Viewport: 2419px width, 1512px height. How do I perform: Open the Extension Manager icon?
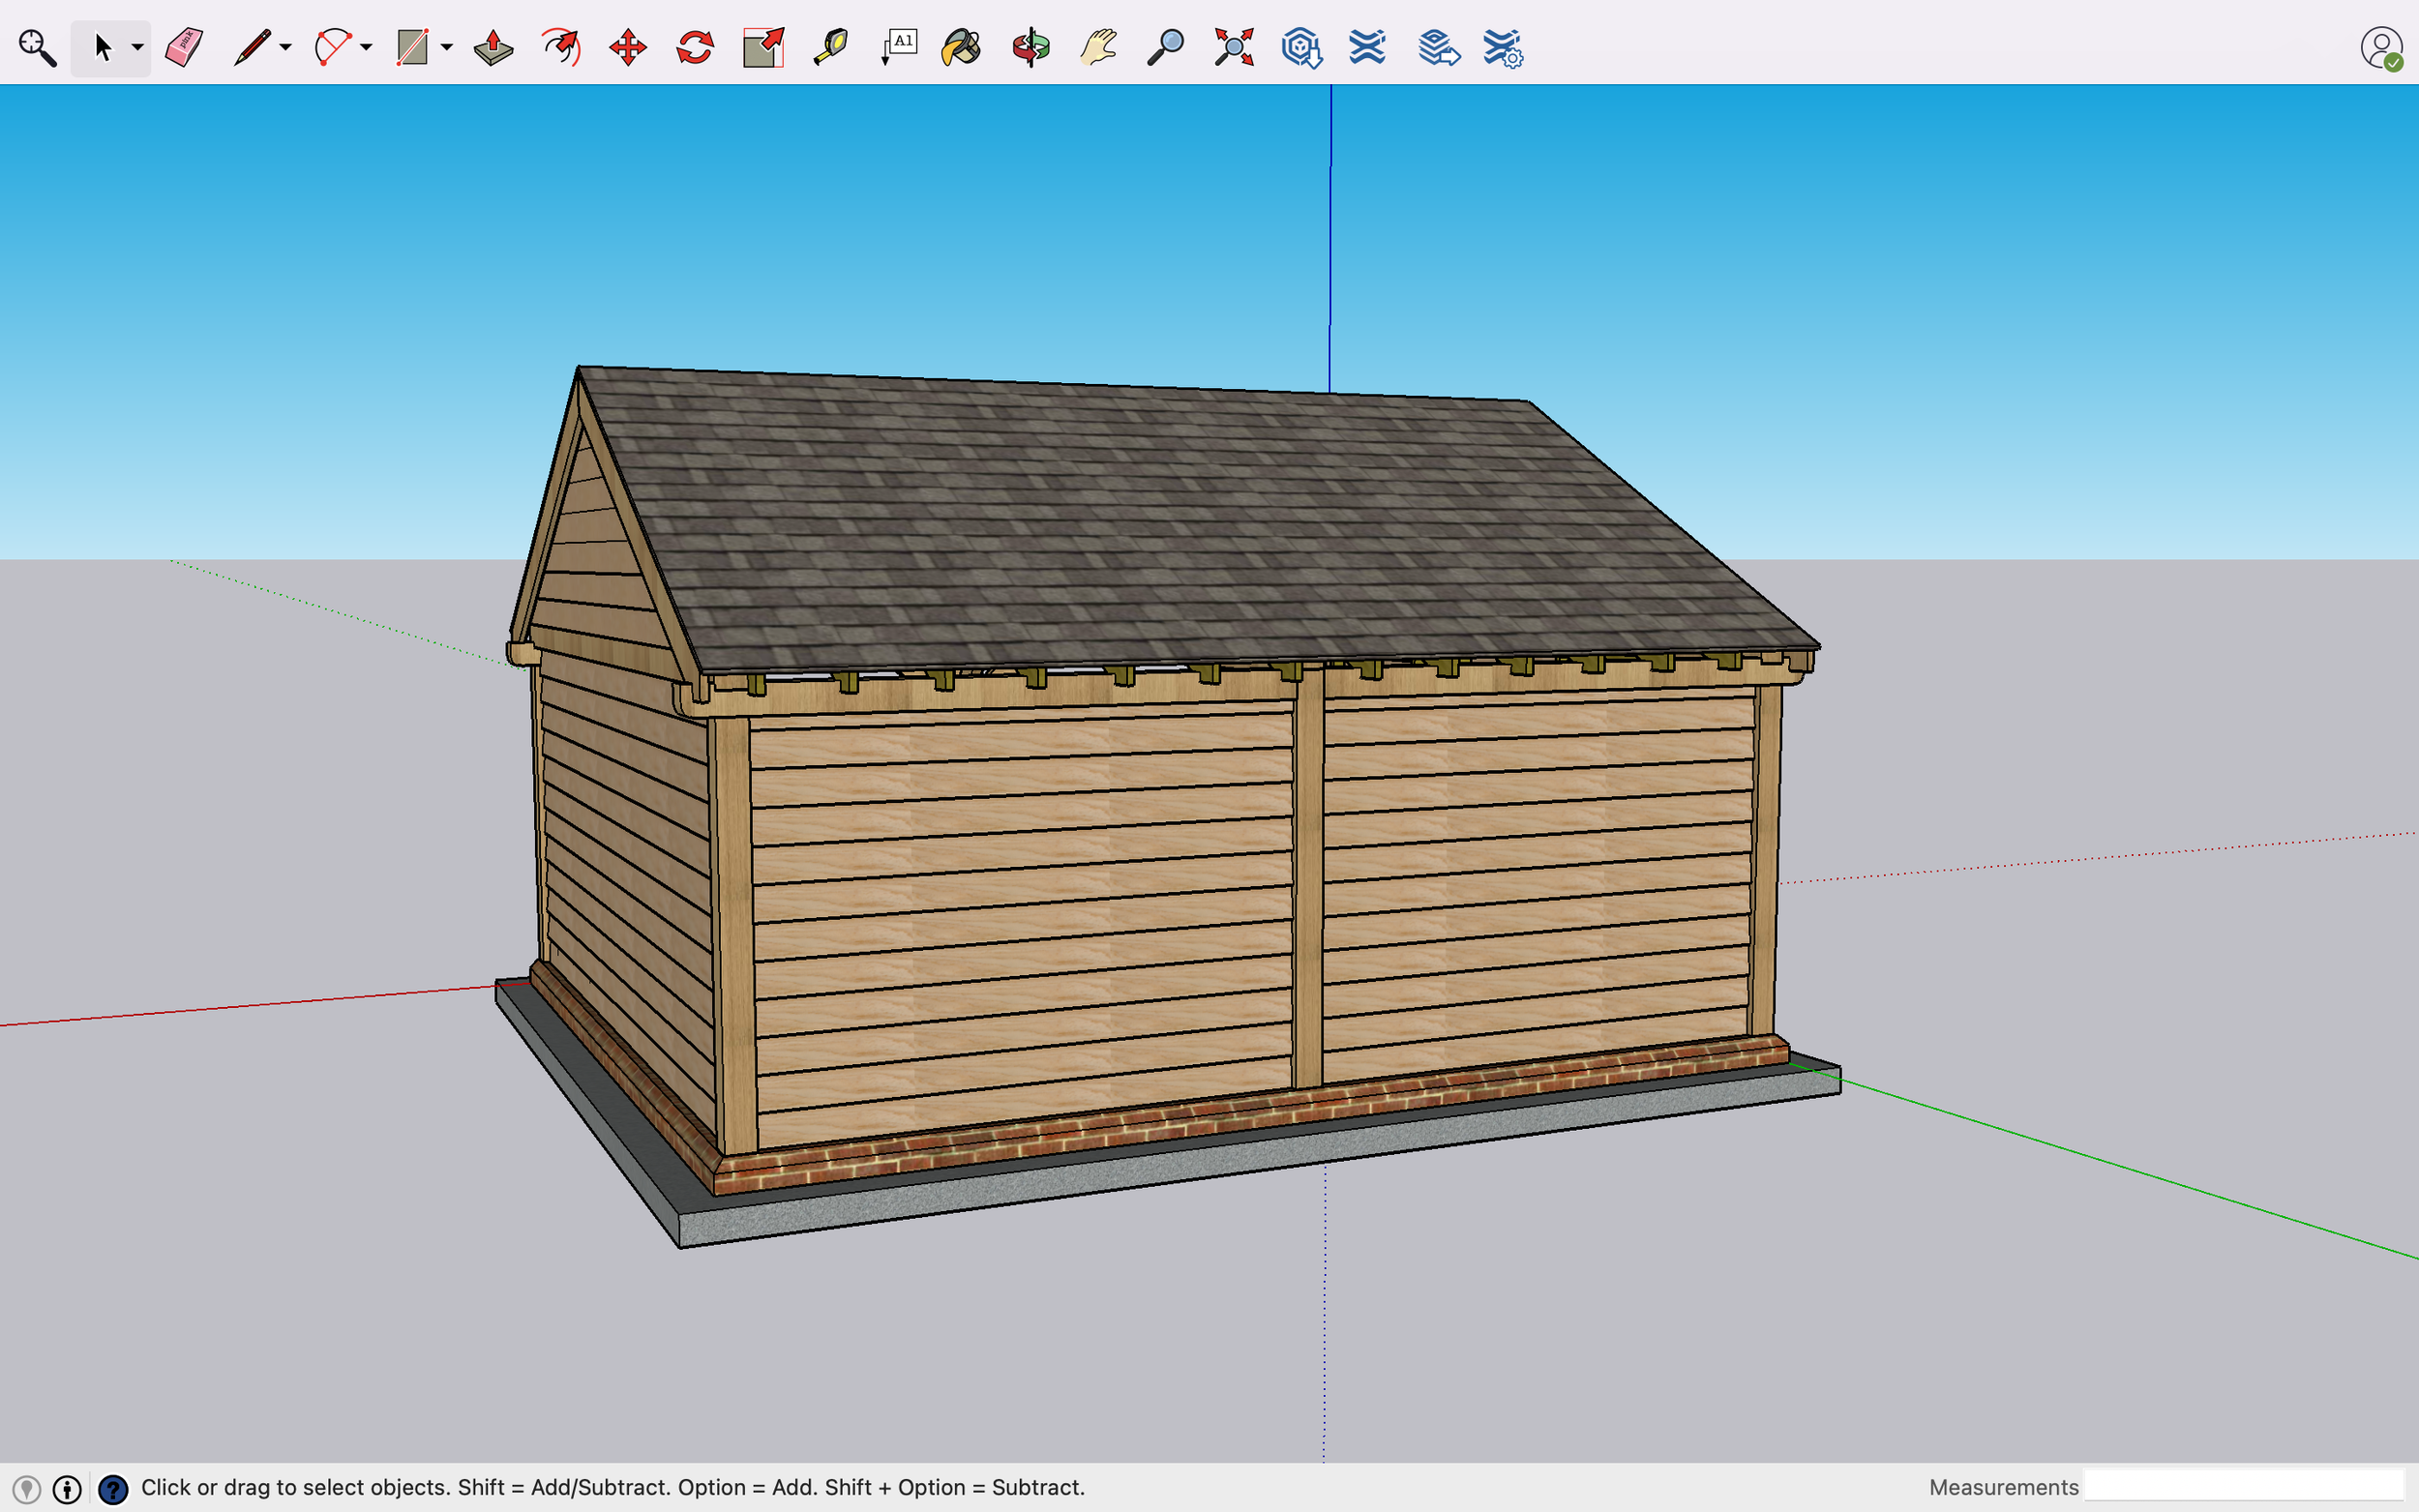pos(1503,47)
